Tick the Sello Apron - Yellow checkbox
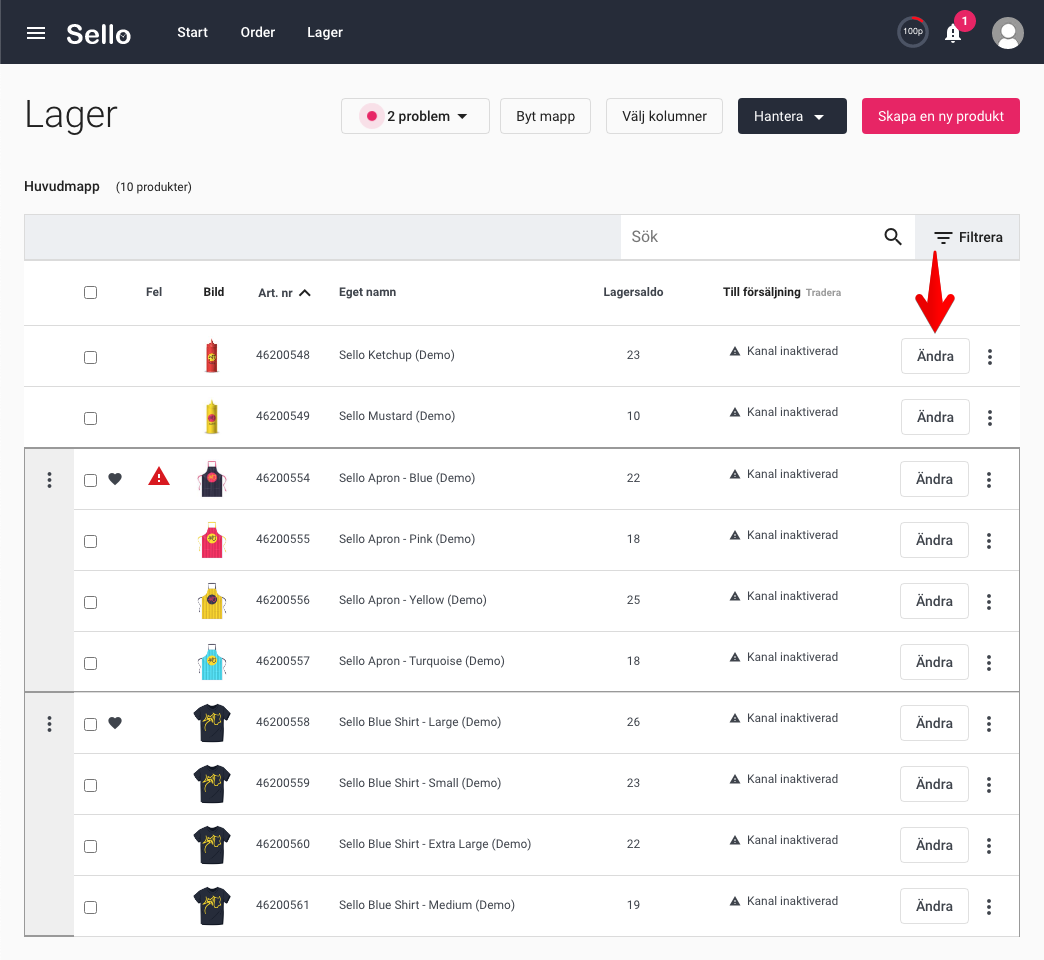 click(91, 602)
